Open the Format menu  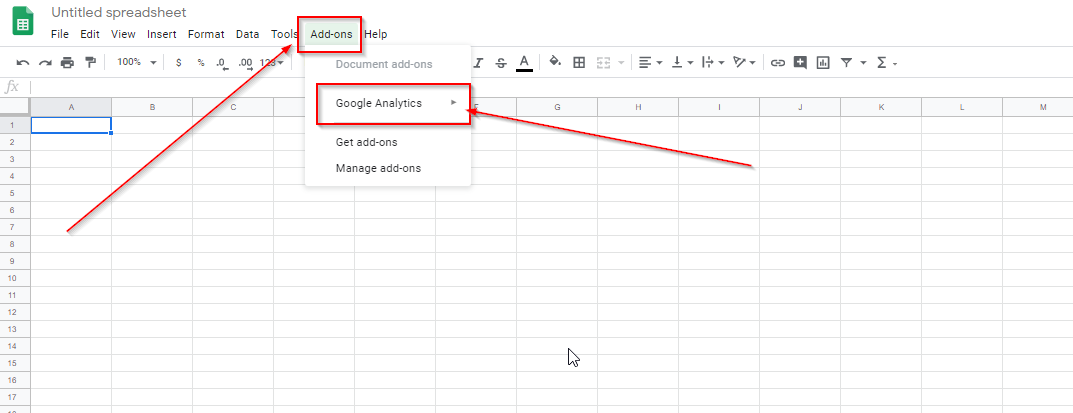[x=206, y=34]
